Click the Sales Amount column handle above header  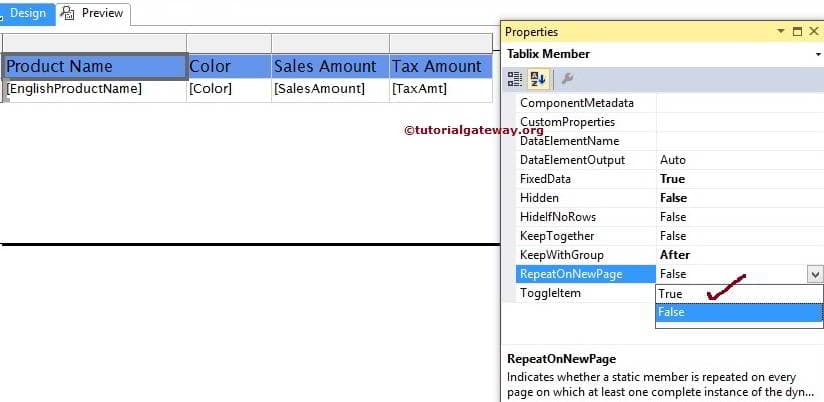point(330,43)
